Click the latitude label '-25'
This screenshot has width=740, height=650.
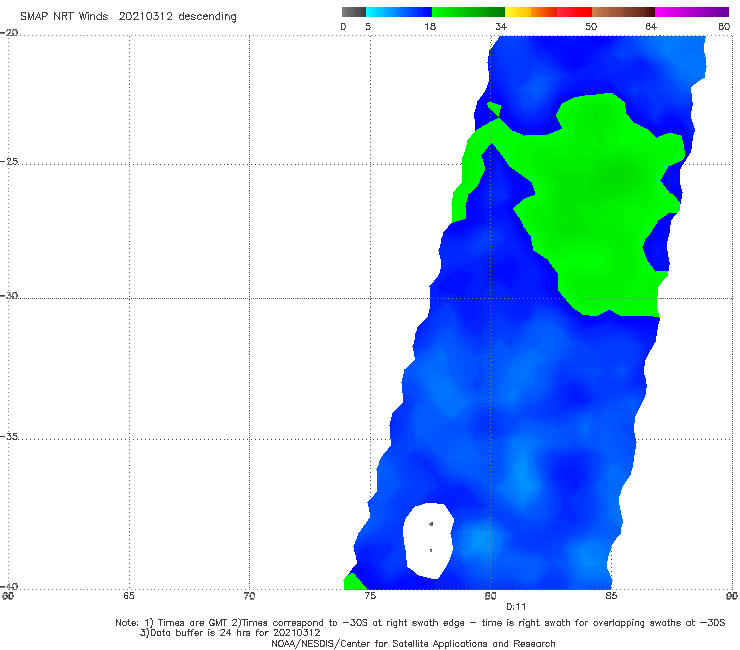click(x=10, y=161)
